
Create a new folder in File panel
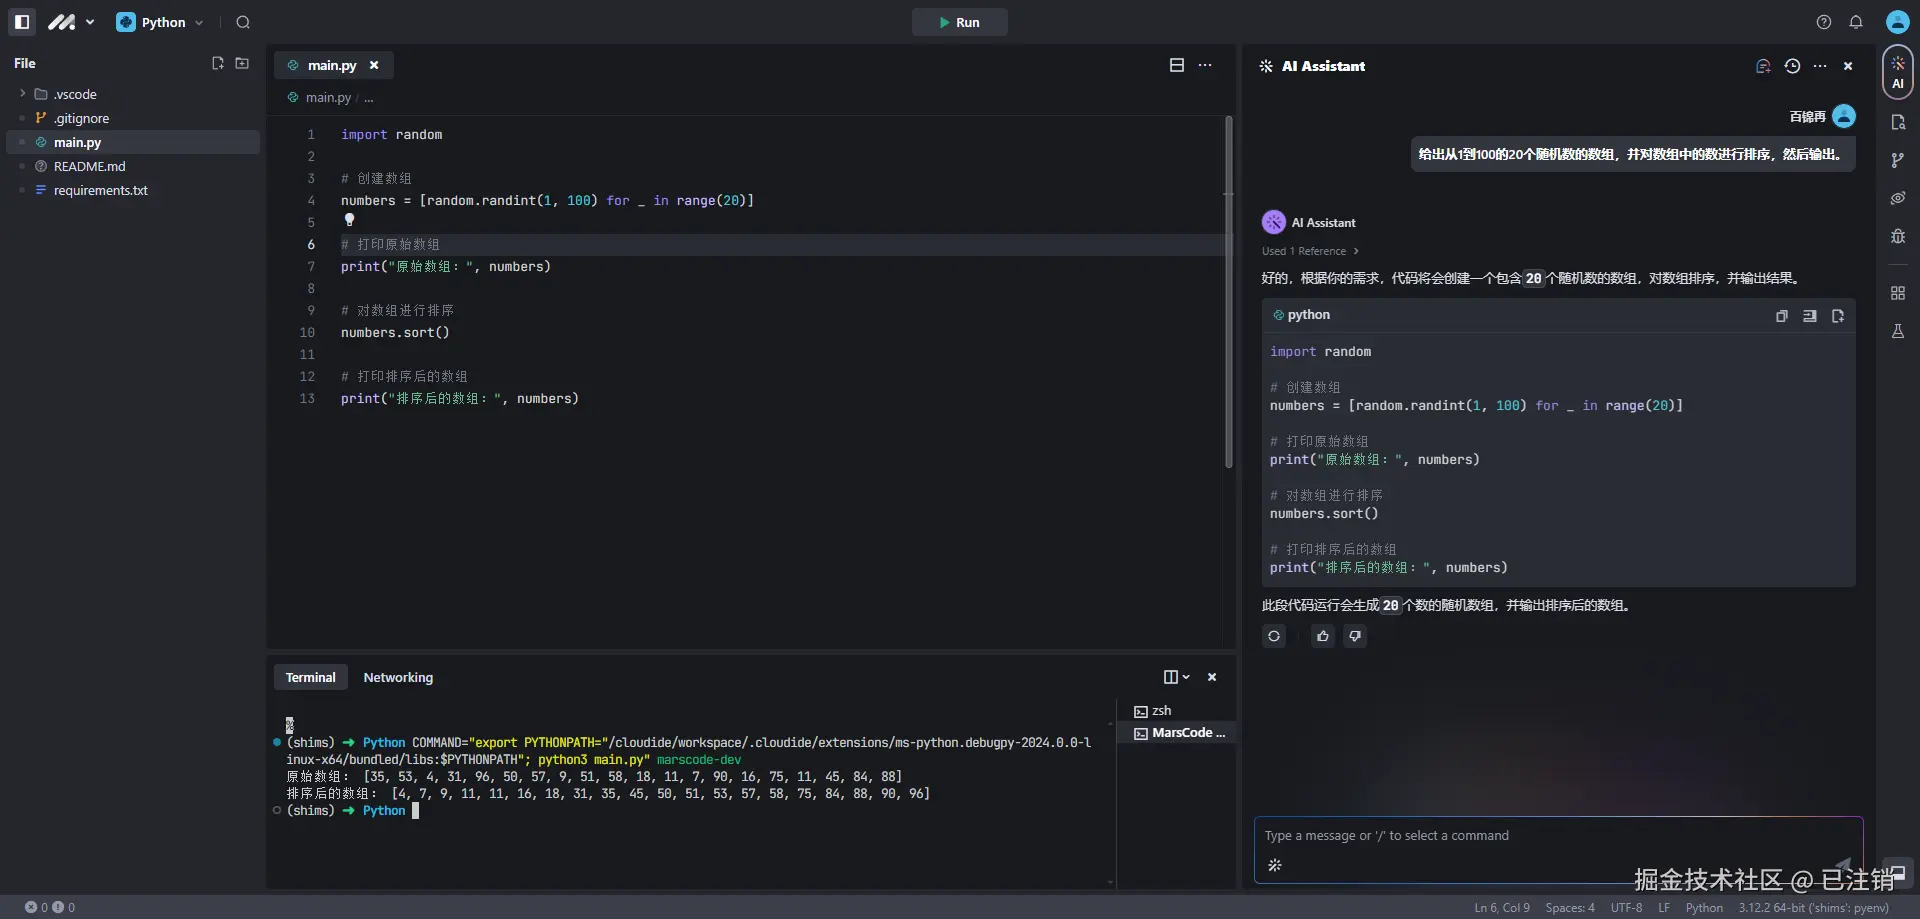242,63
